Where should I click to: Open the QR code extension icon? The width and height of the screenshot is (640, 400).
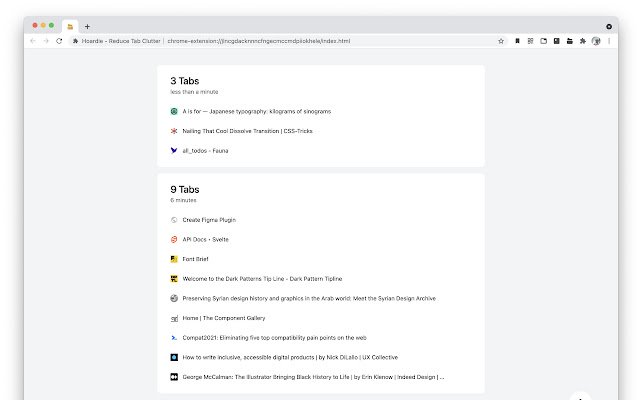pos(530,41)
